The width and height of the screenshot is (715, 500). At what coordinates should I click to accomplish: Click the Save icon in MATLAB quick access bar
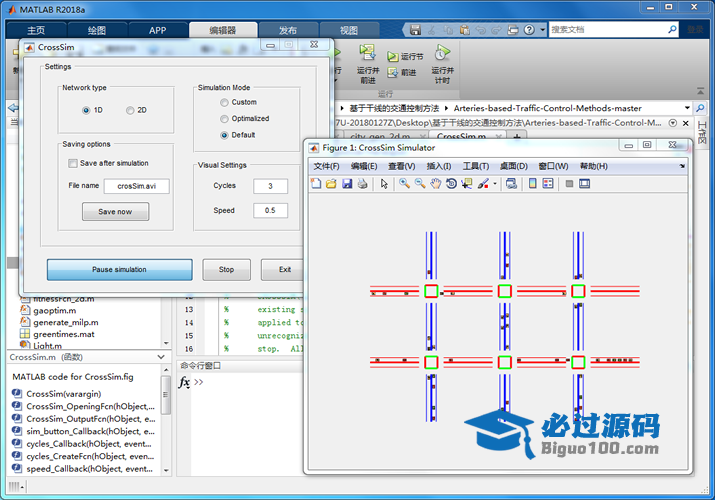[415, 30]
